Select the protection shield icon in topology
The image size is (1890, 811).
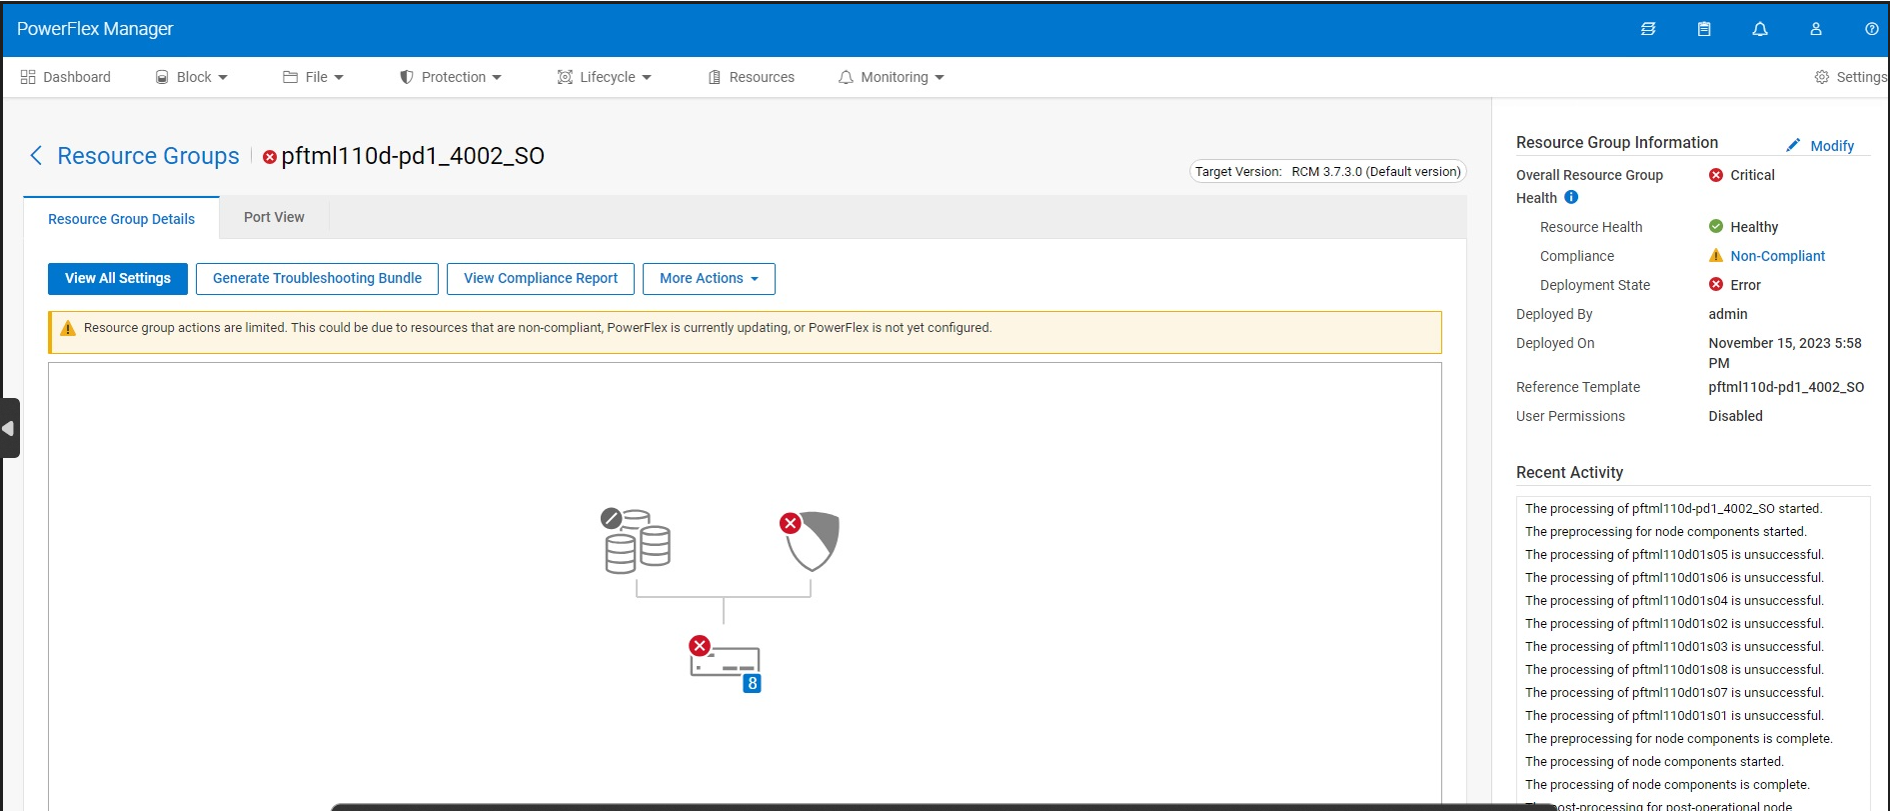pos(812,541)
